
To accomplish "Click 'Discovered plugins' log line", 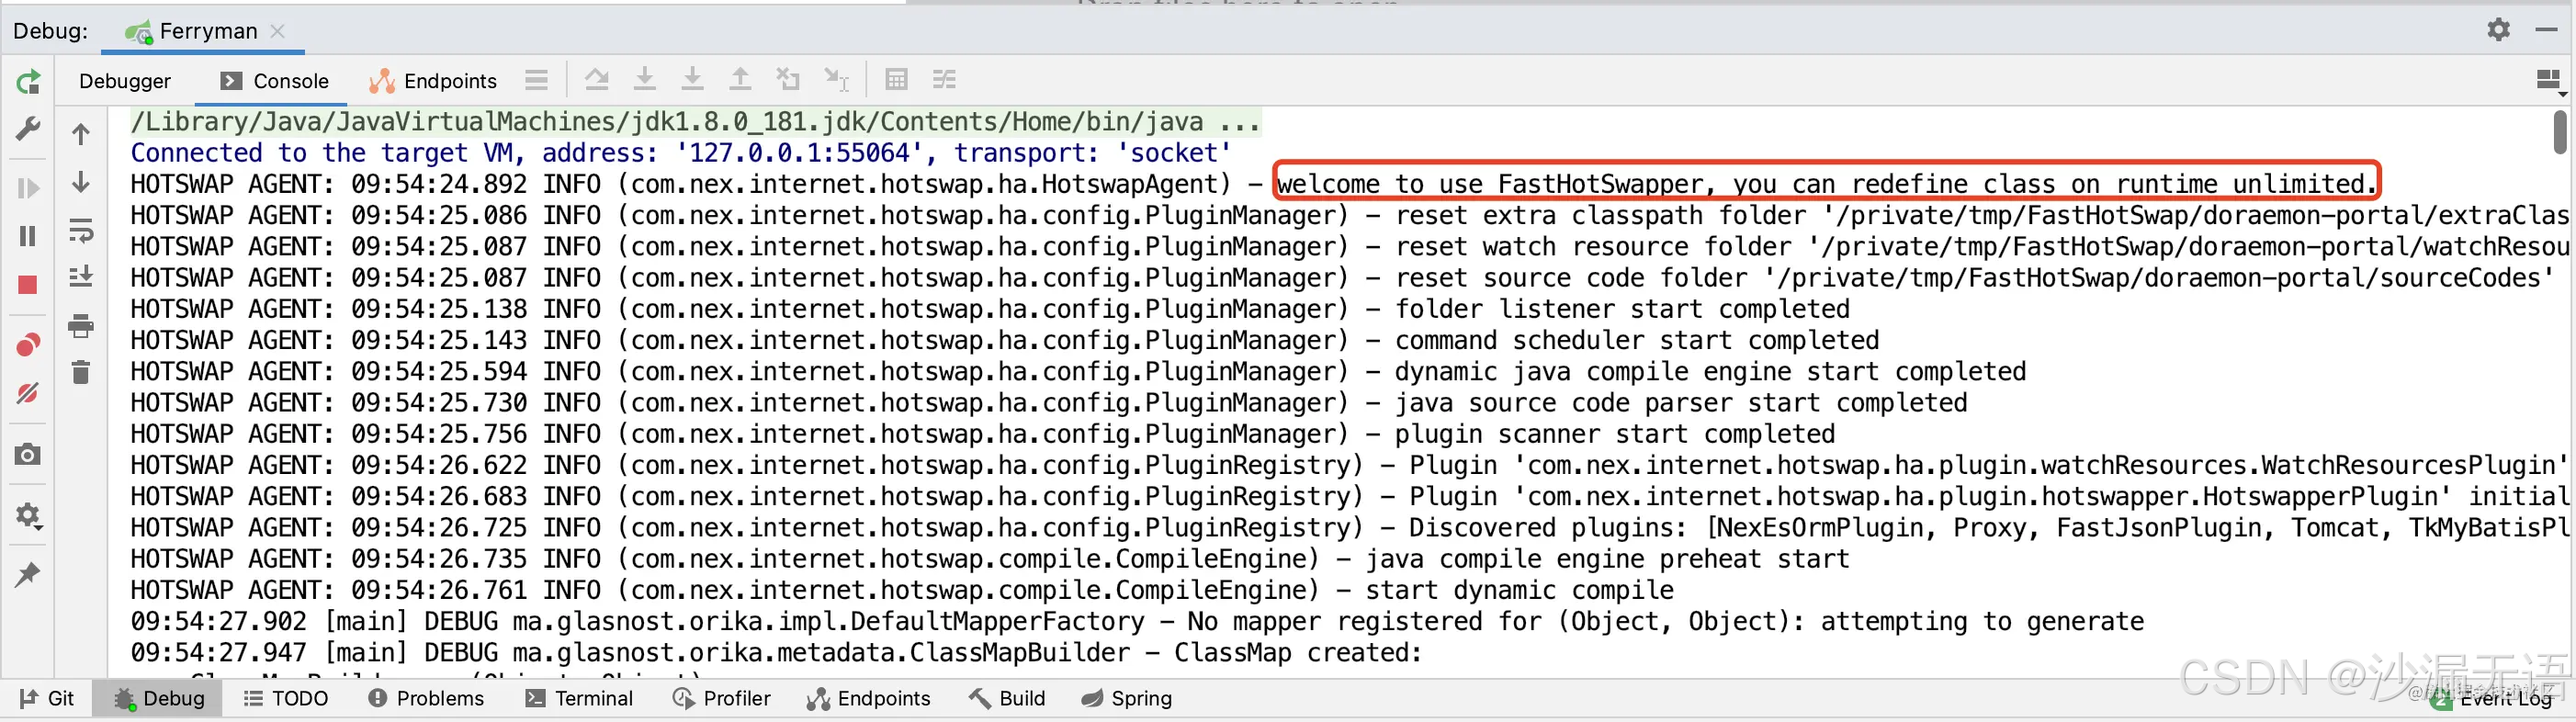I will (1350, 528).
